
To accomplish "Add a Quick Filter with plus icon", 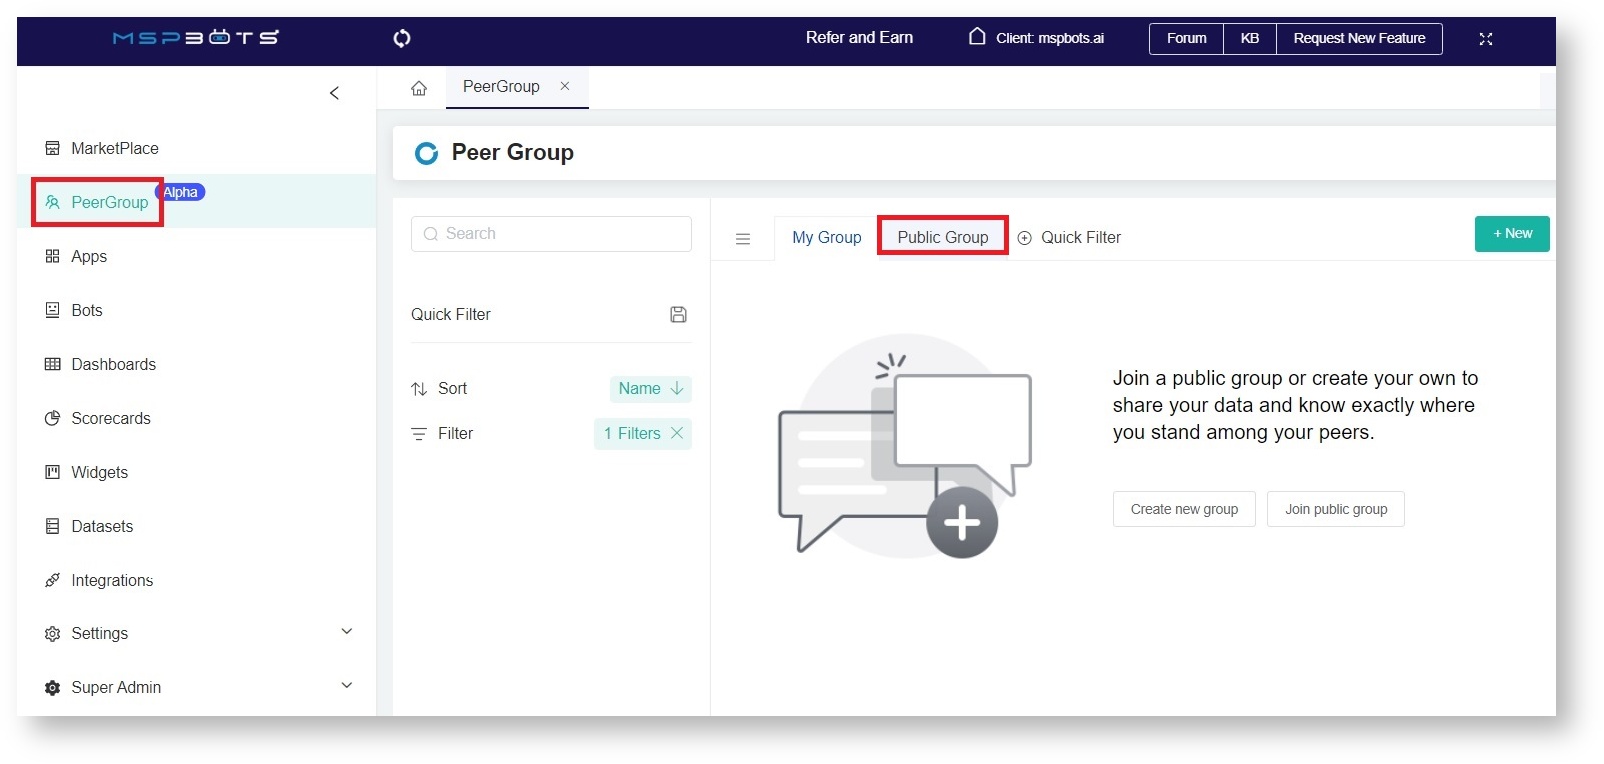I will coord(1025,238).
